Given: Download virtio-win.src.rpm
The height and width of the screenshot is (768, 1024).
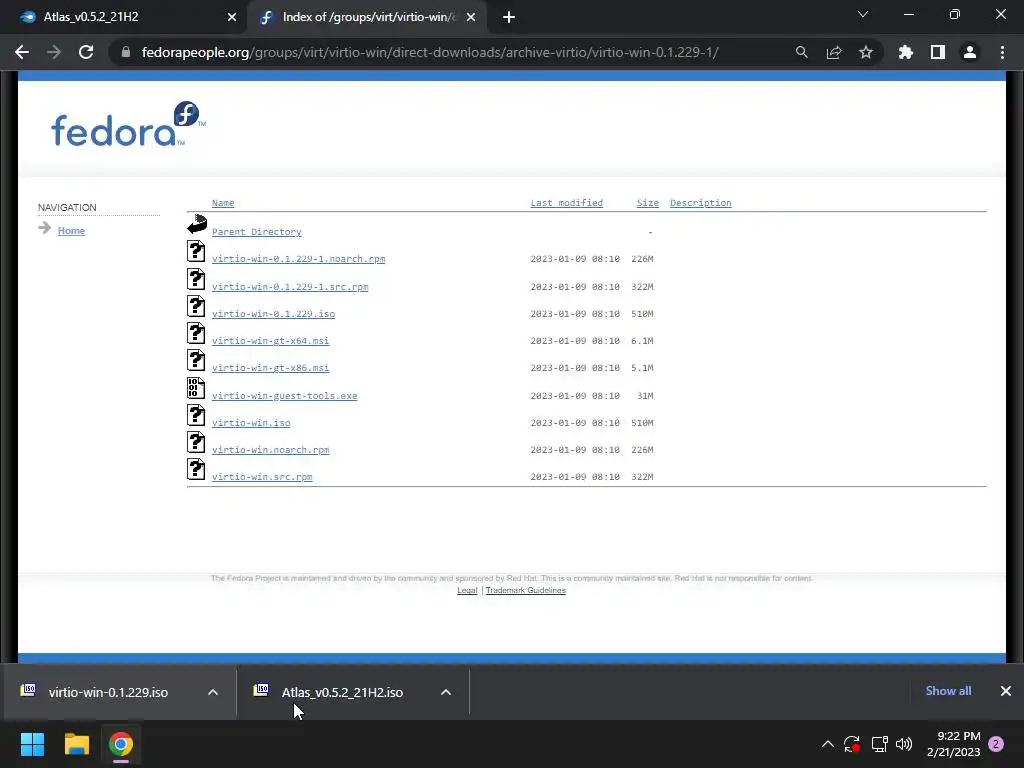Looking at the screenshot, I should (x=262, y=477).
